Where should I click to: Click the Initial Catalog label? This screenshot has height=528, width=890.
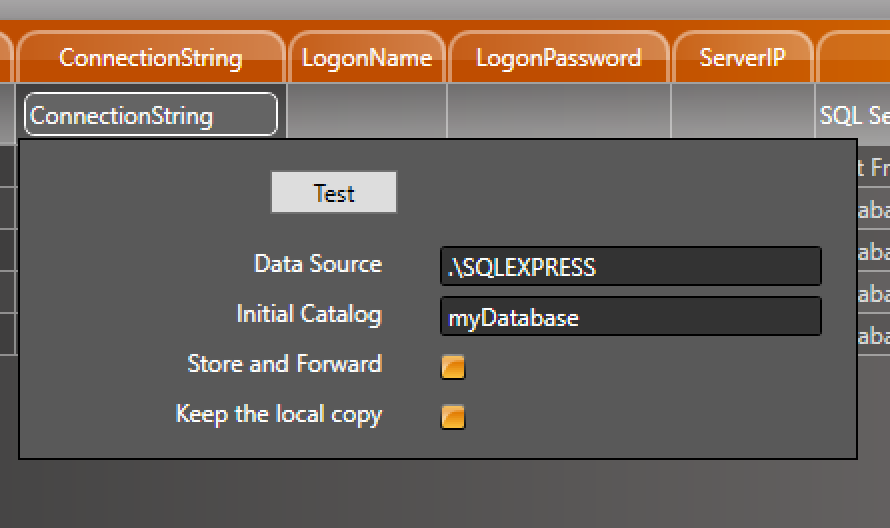(308, 314)
